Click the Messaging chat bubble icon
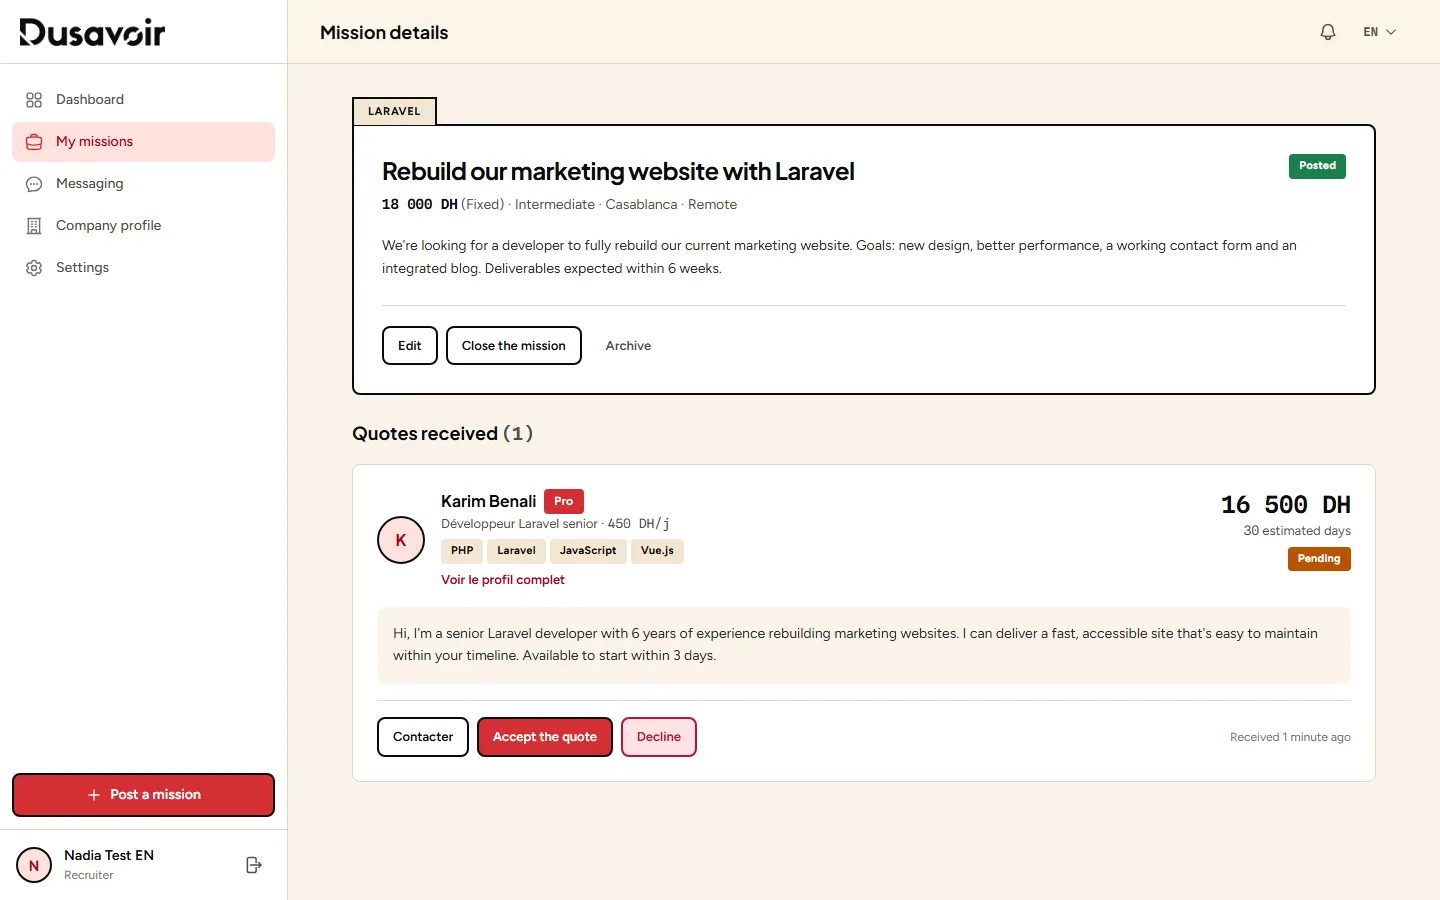The width and height of the screenshot is (1440, 900). point(34,184)
